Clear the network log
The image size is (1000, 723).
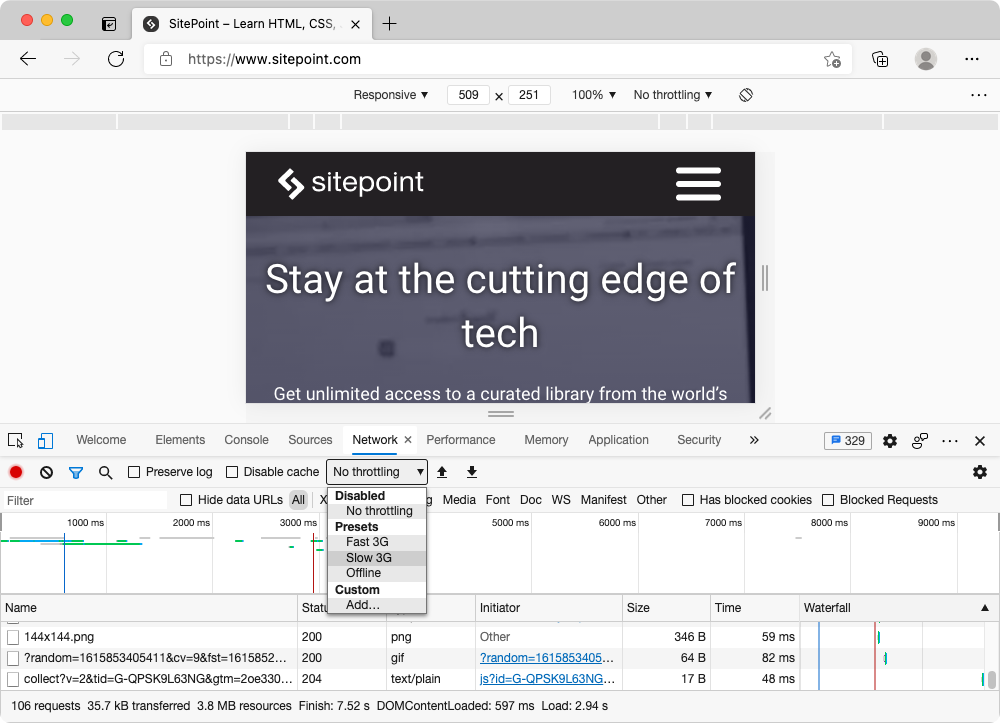point(45,471)
